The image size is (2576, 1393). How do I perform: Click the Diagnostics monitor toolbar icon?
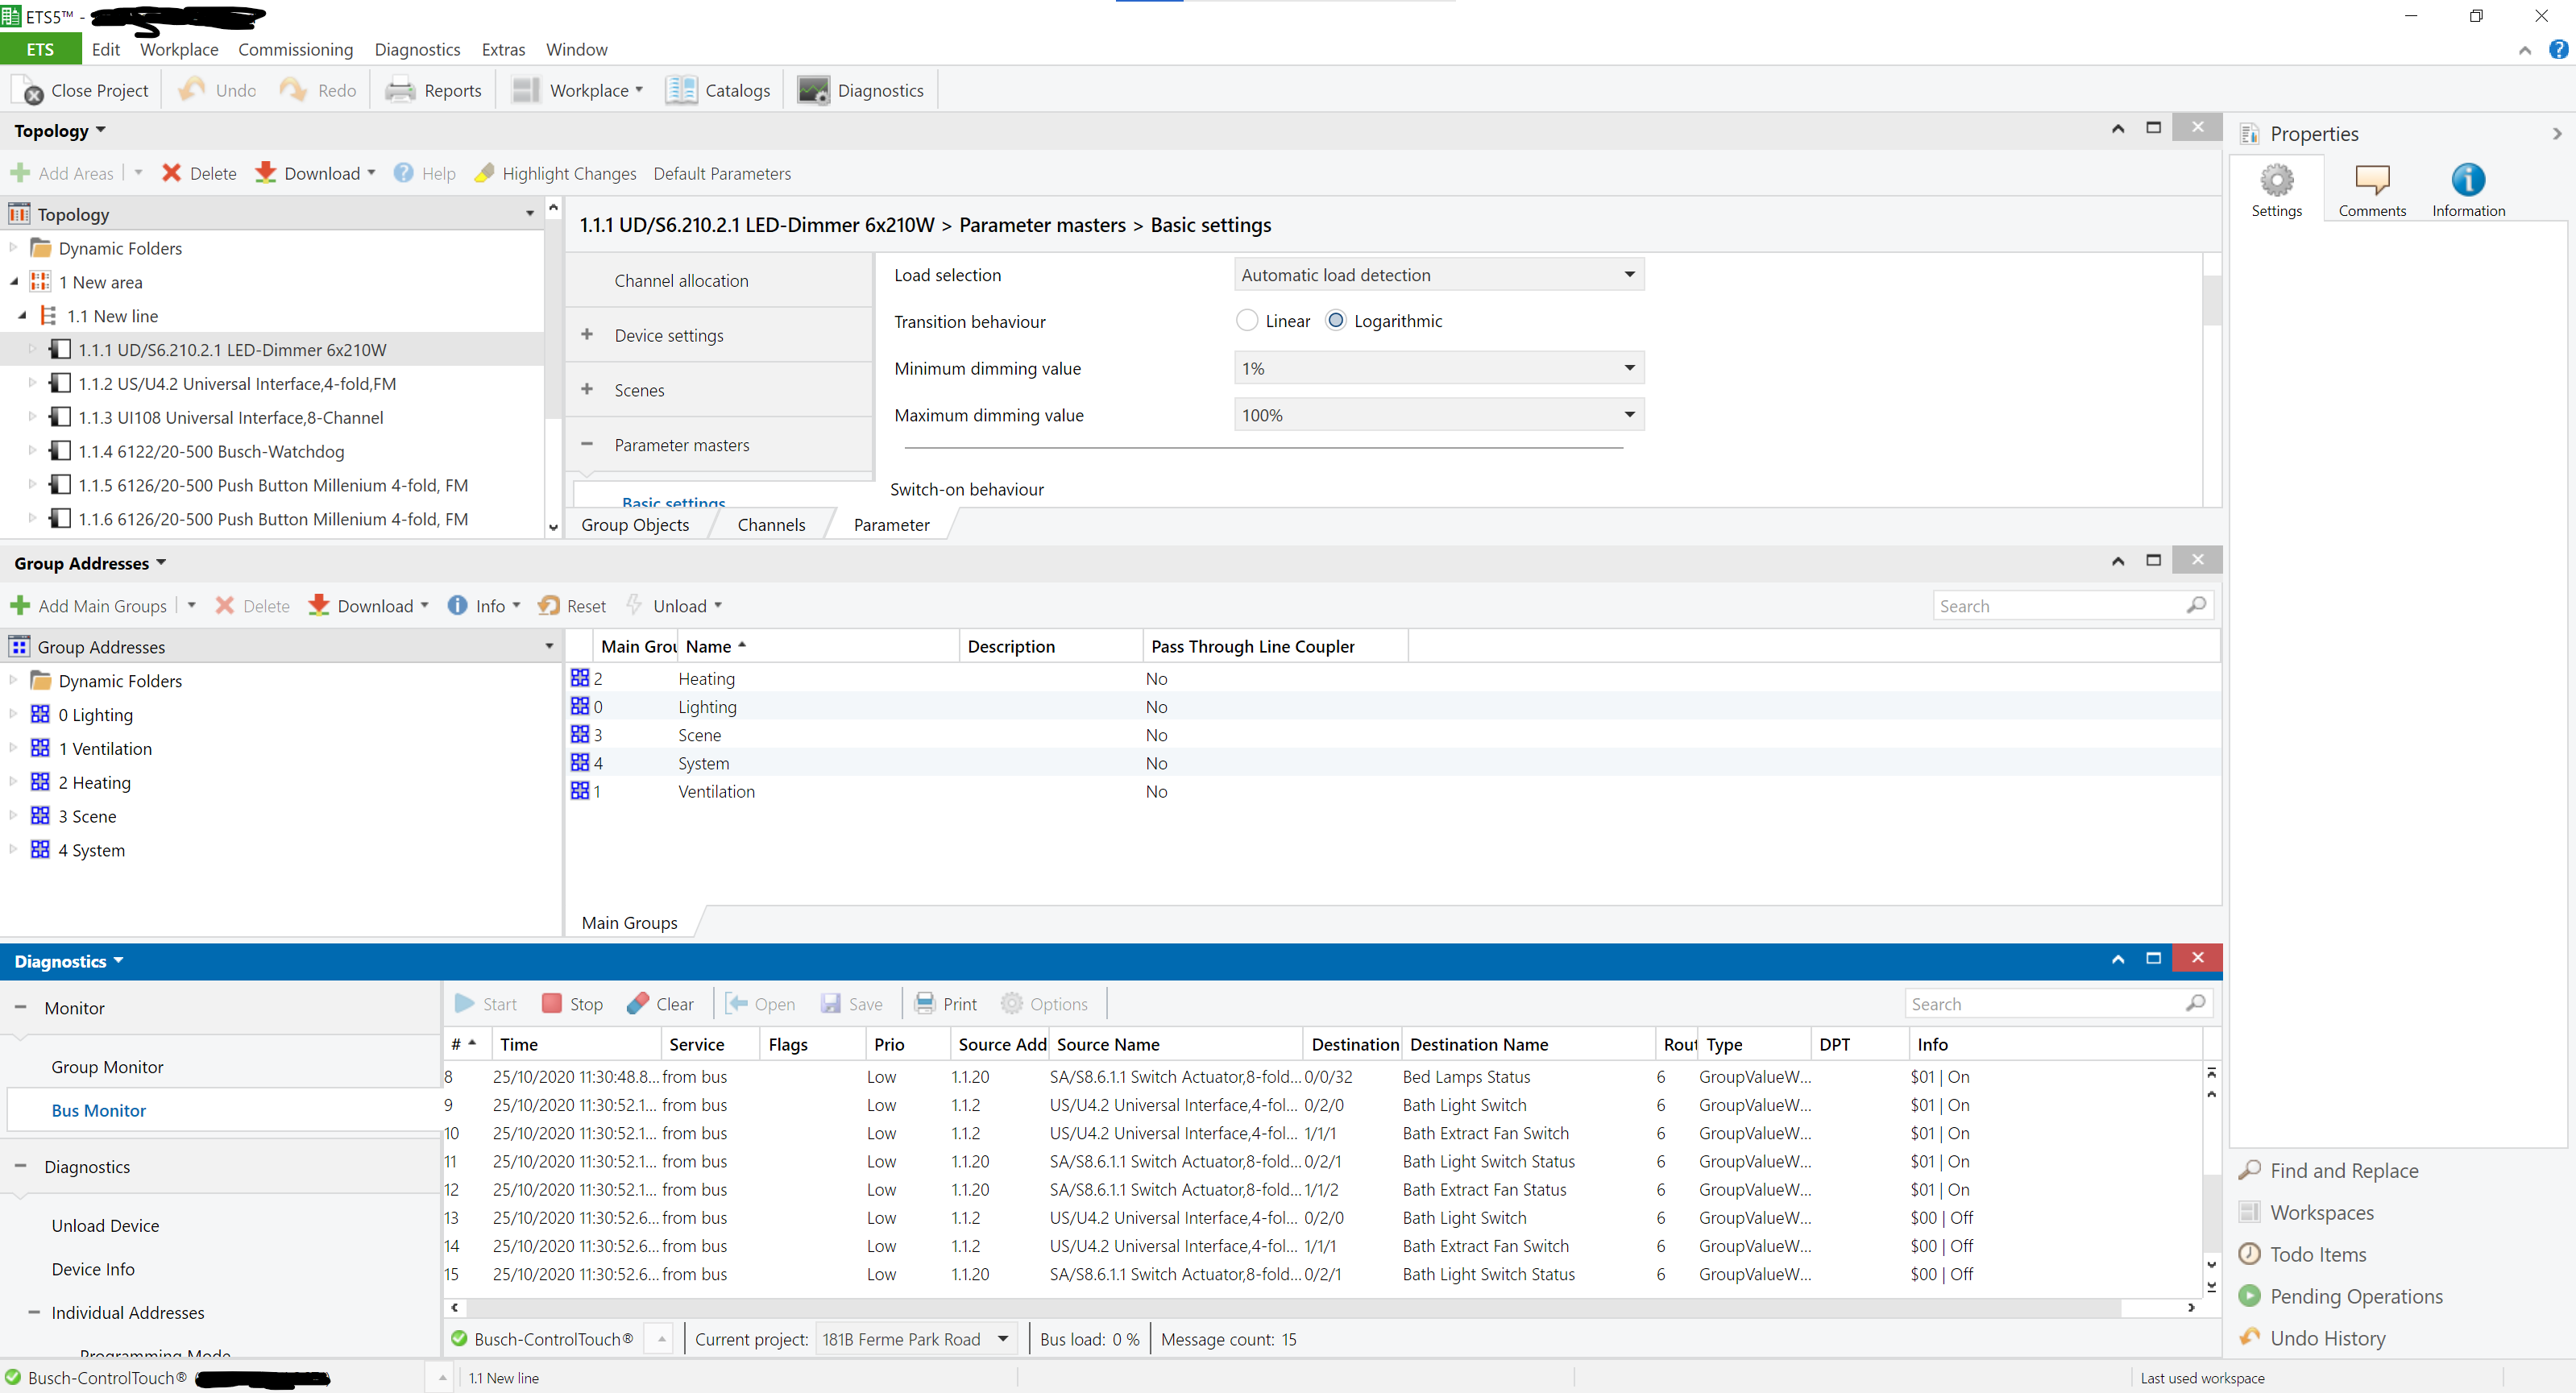click(813, 90)
